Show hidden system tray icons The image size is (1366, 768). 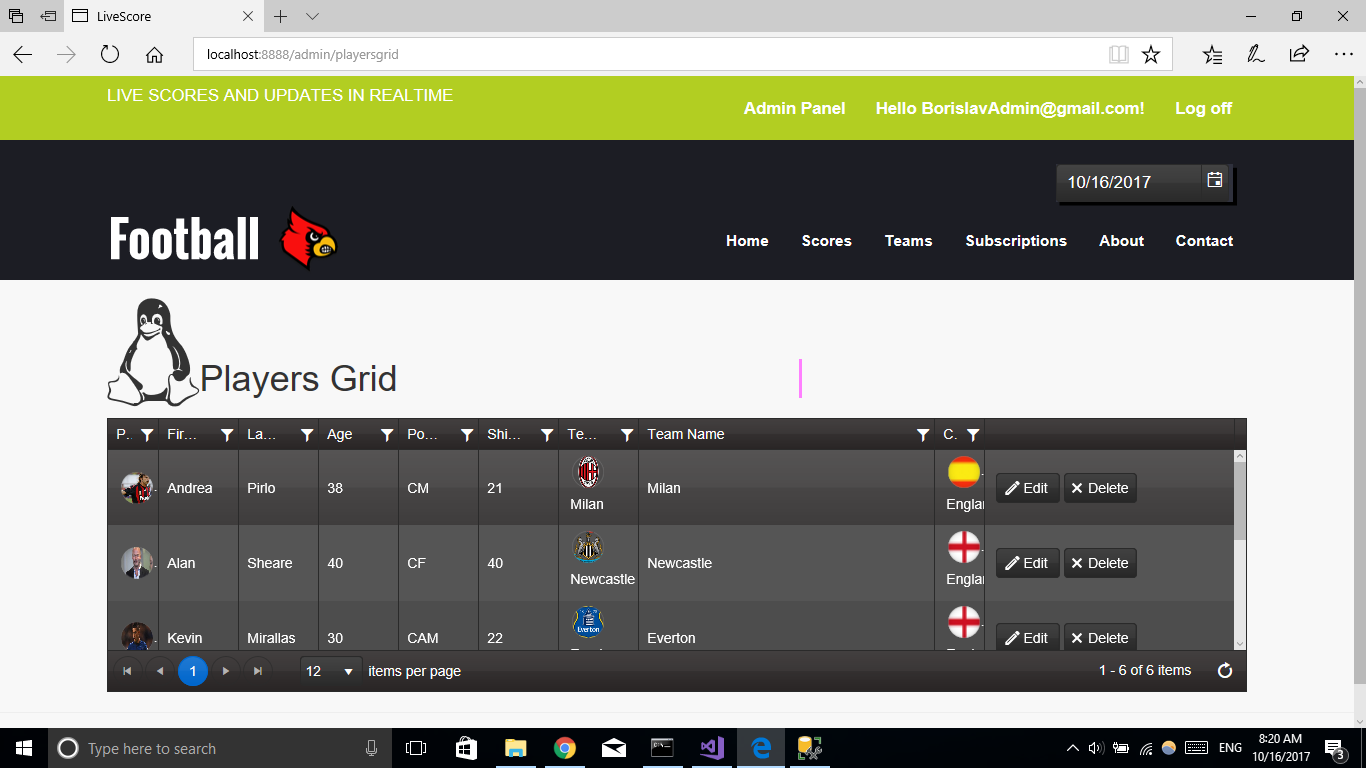tap(1072, 748)
